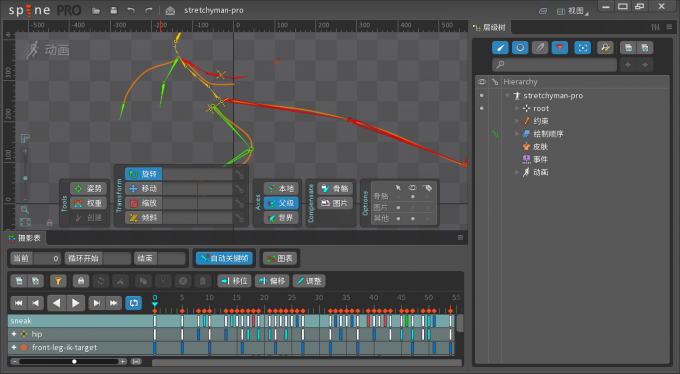Save project using the disk icon
Screen dimensions: 680x374
click(114, 10)
